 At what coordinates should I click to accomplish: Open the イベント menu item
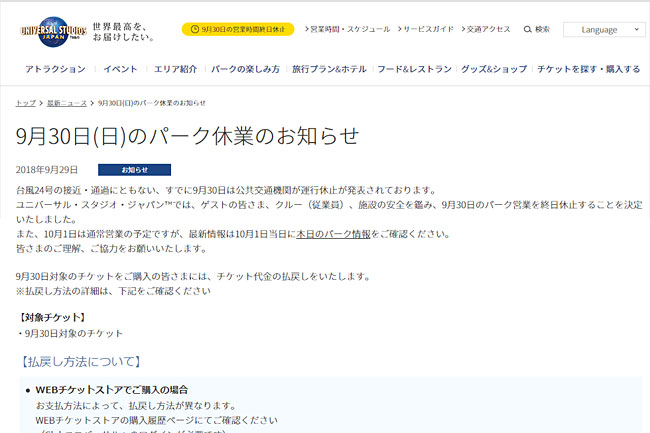click(120, 69)
